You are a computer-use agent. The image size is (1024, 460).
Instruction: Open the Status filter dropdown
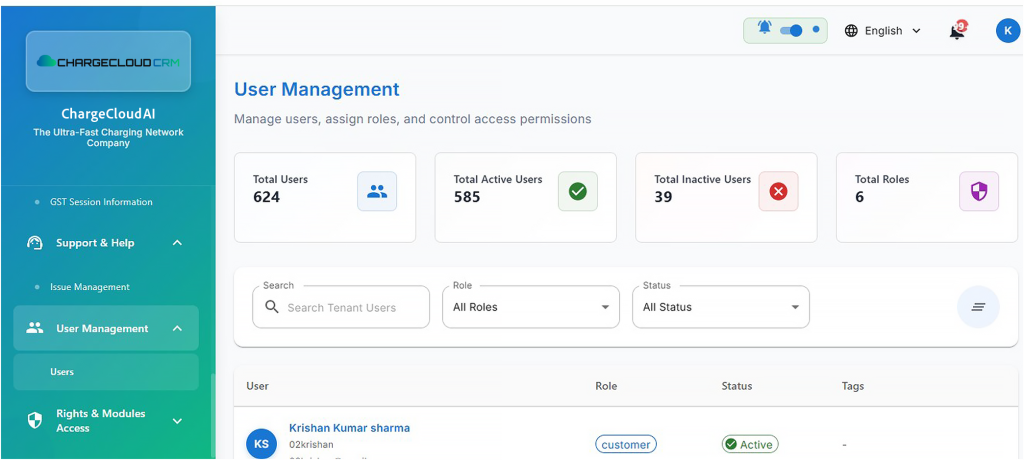720,307
